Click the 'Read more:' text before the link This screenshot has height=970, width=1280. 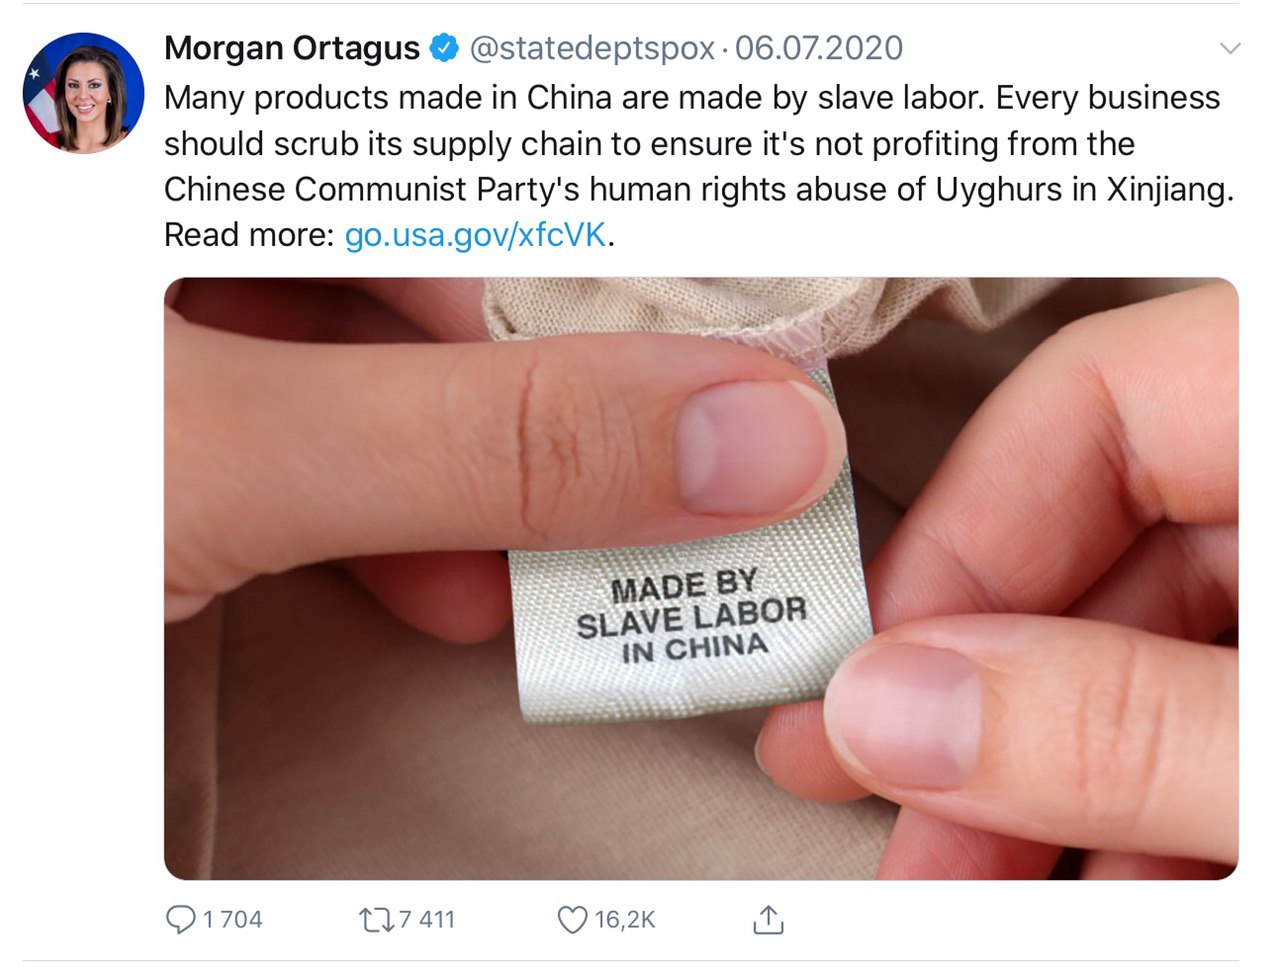pos(249,235)
